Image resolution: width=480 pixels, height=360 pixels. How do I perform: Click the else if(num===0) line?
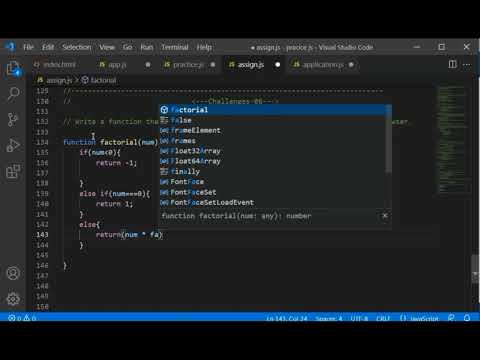click(115, 194)
